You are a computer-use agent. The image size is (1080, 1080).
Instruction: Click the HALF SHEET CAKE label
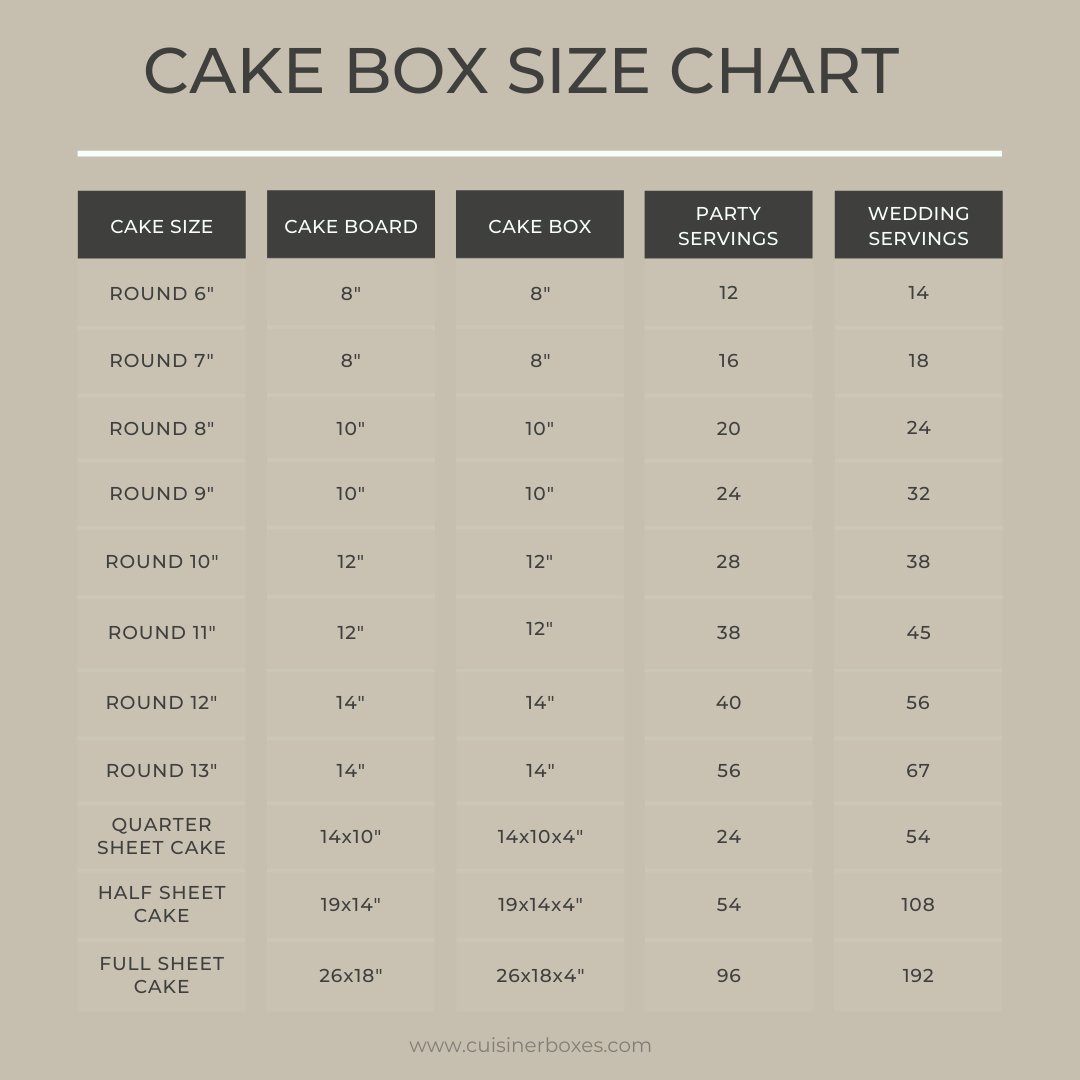[x=162, y=904]
